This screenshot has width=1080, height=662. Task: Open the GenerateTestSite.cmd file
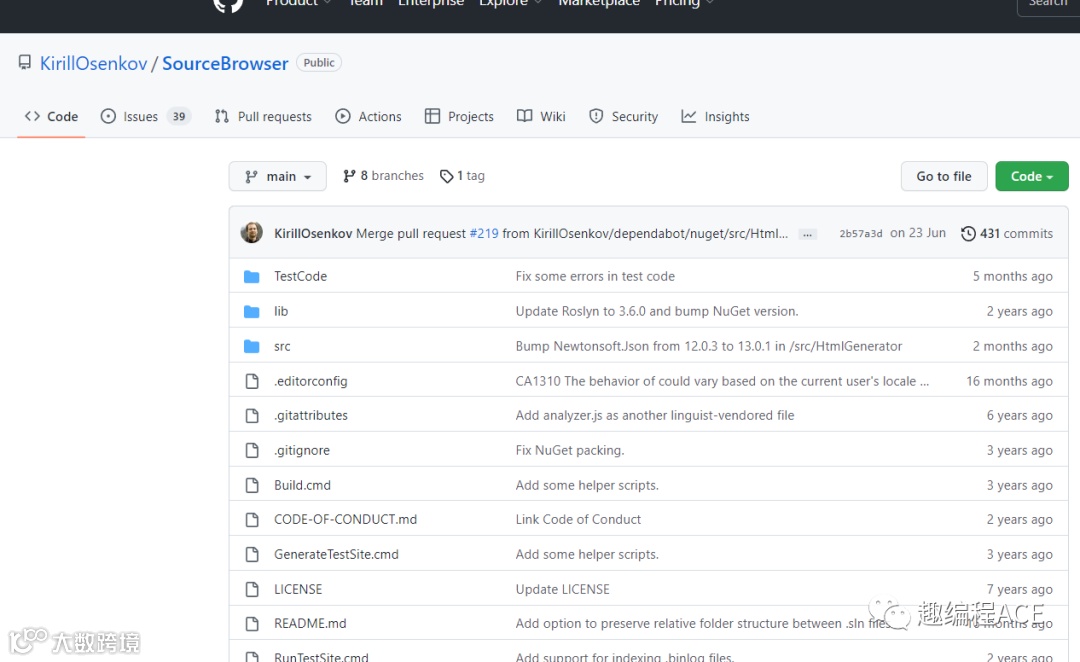[336, 555]
